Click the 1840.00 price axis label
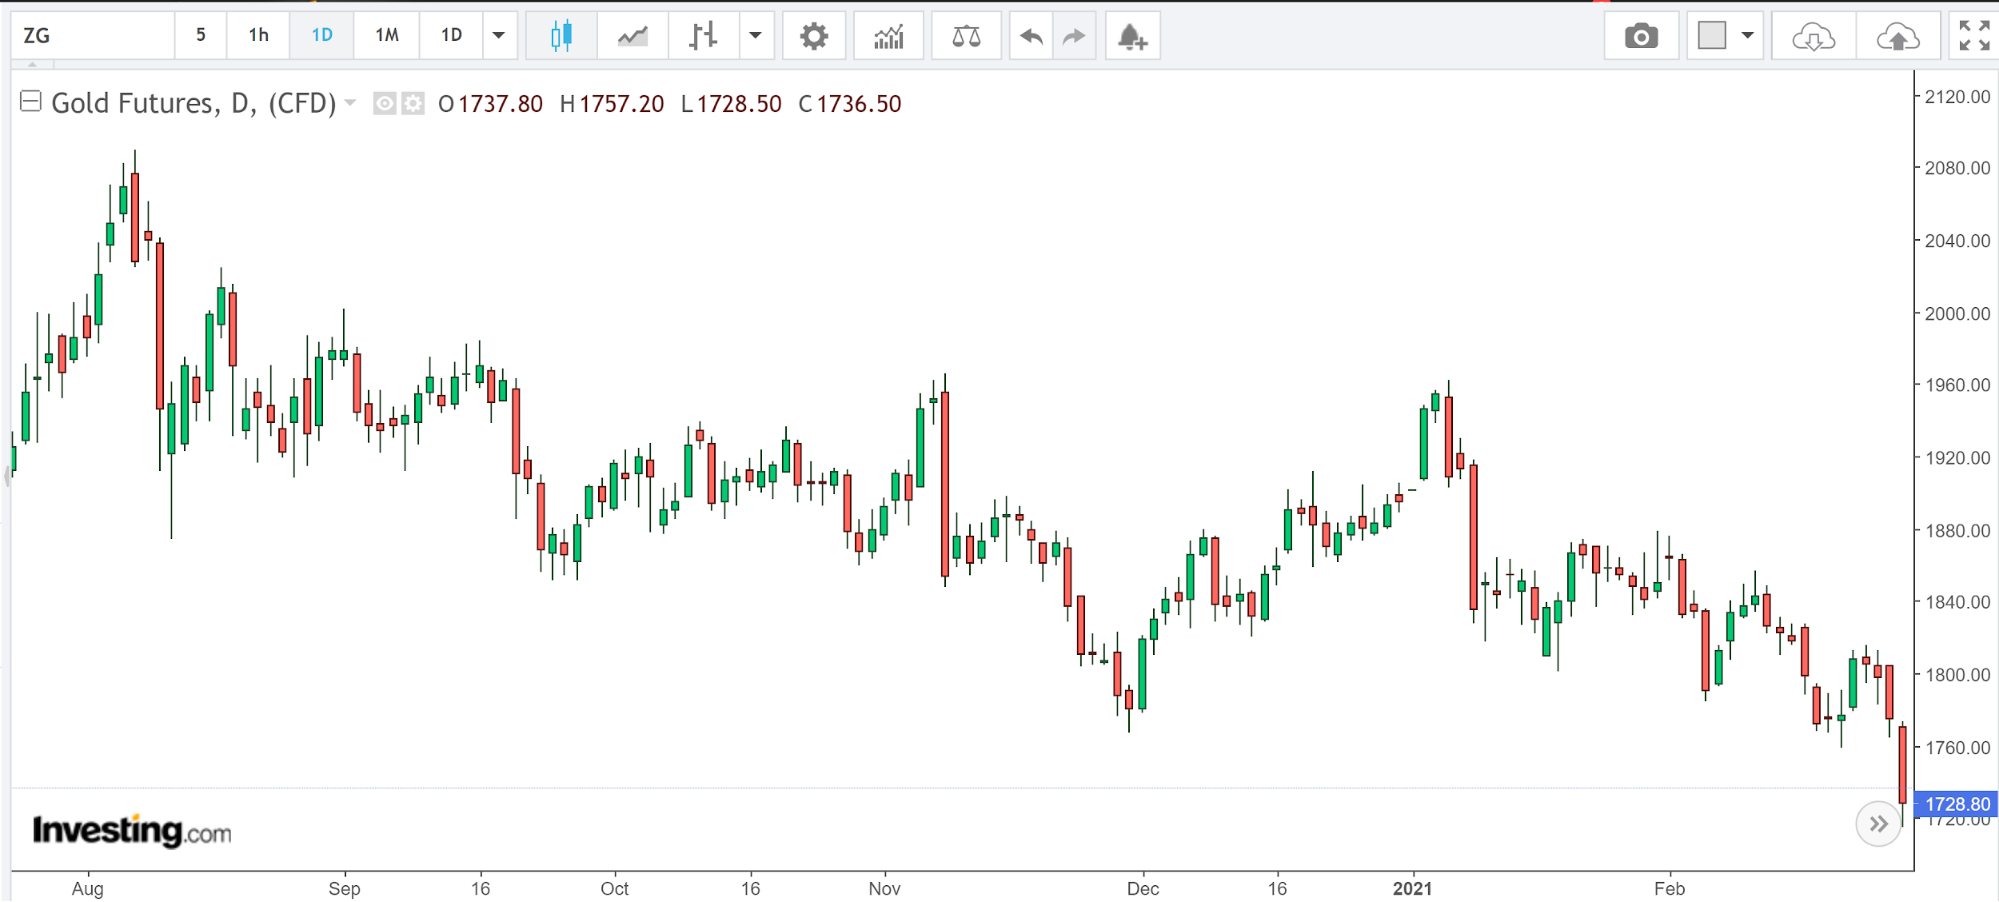The height and width of the screenshot is (902, 1999). click(1957, 602)
